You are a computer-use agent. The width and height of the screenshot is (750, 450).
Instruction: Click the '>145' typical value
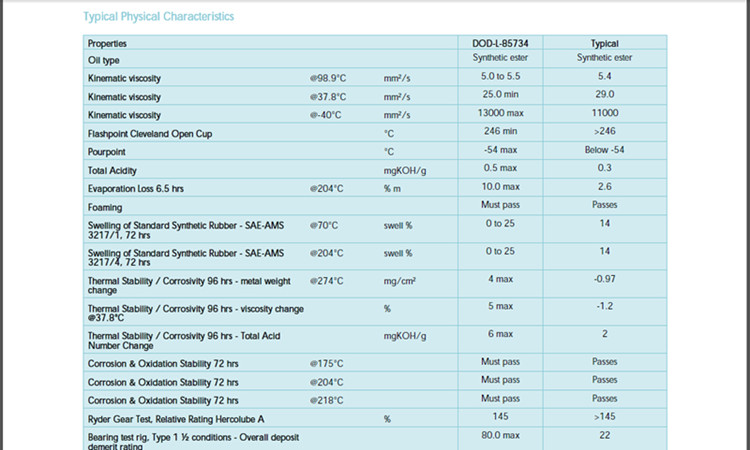pyautogui.click(x=605, y=417)
